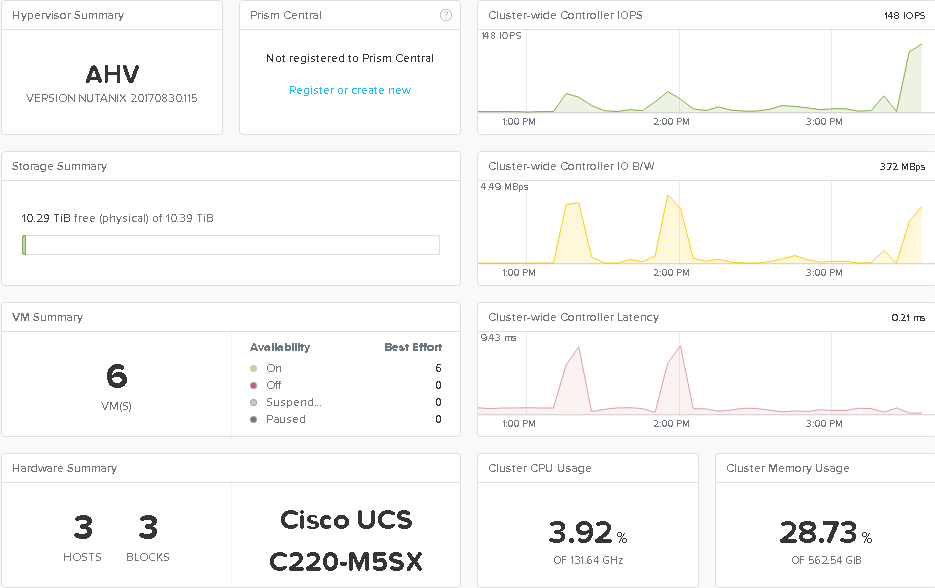The height and width of the screenshot is (588, 935).
Task: Click the green On availability status dot
Action: coord(254,368)
